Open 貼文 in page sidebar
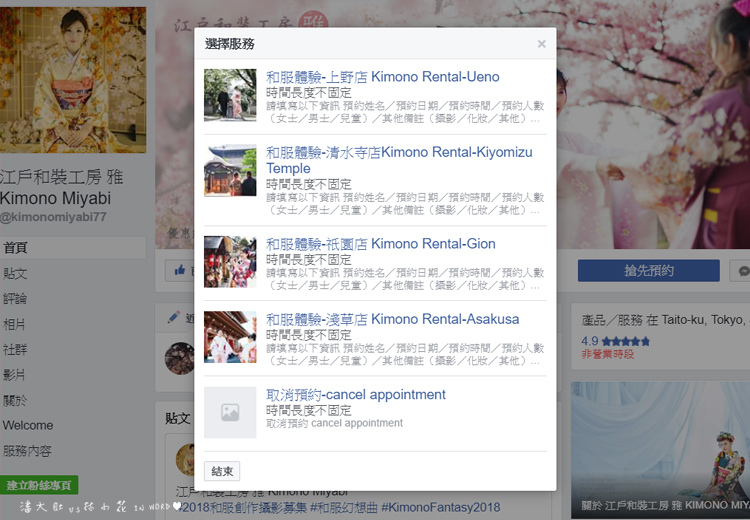This screenshot has width=750, height=520. 15,274
